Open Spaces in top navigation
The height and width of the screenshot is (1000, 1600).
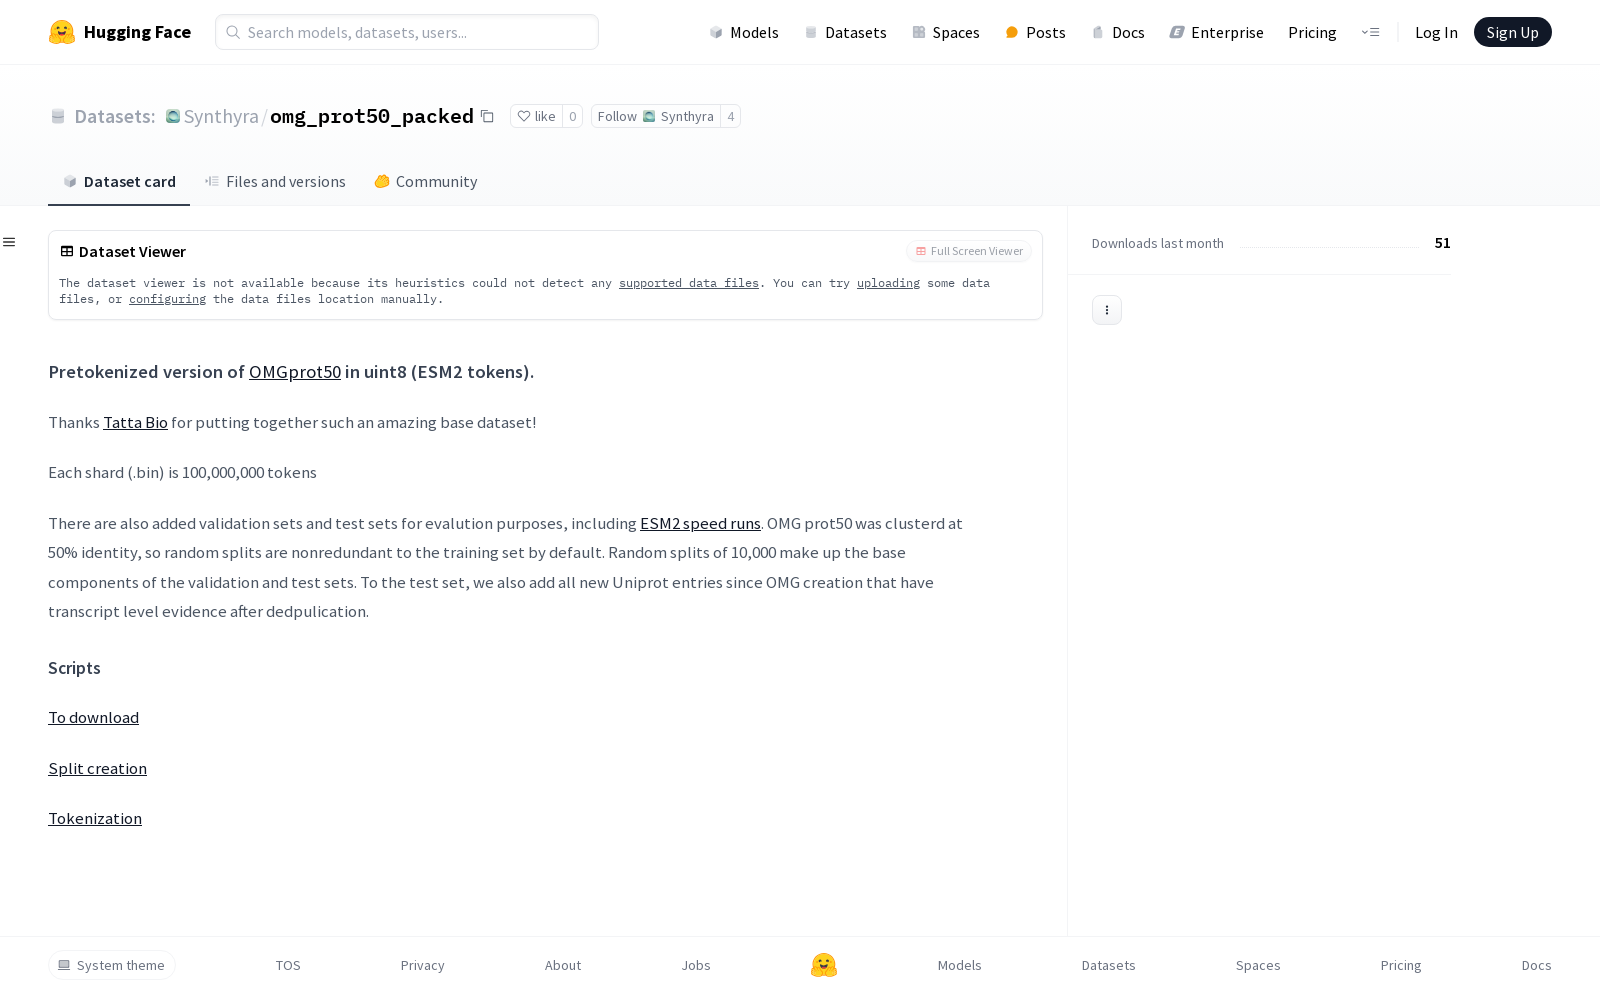(946, 32)
